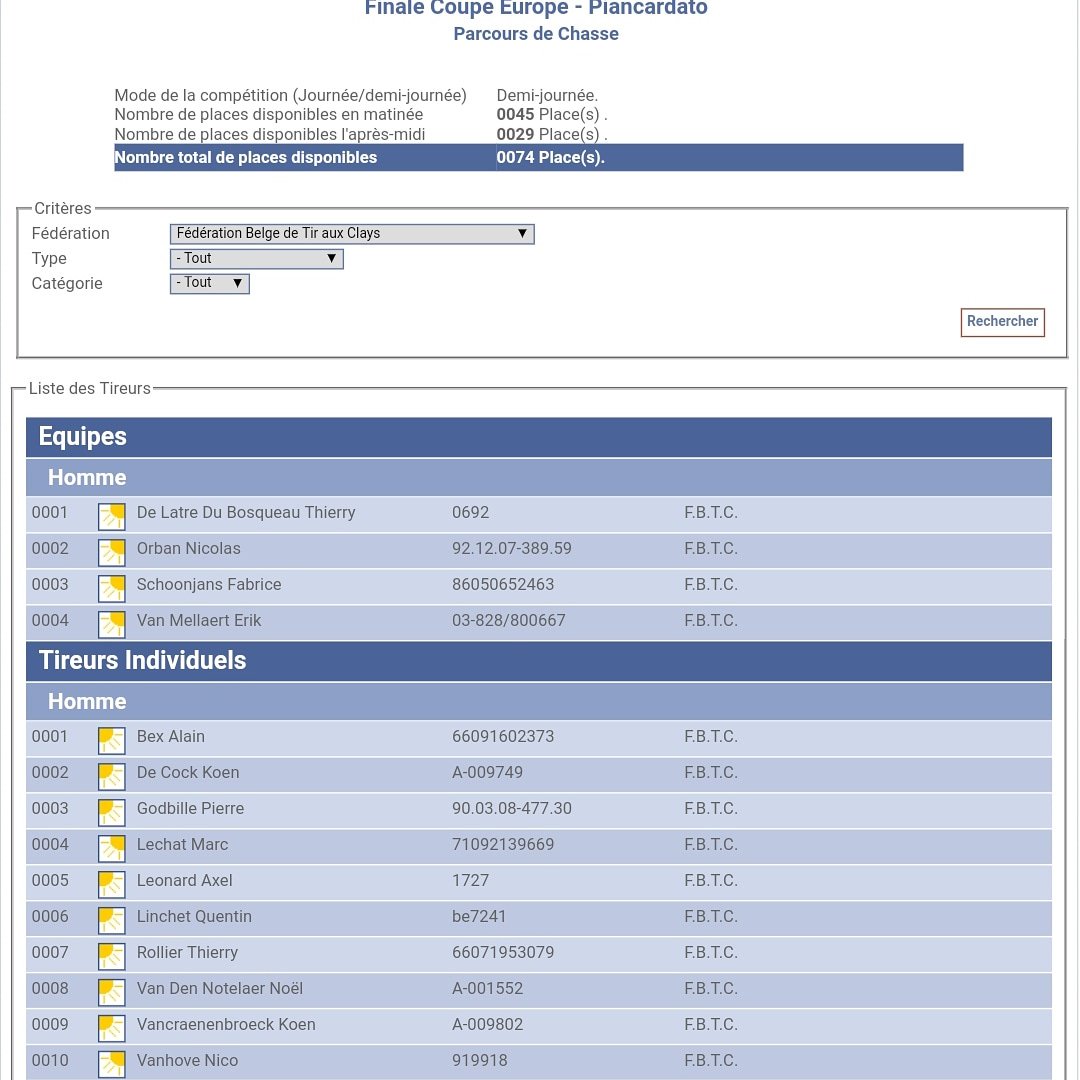
Task: Click sun icon next to Rollier Thierry
Action: pyautogui.click(x=112, y=955)
